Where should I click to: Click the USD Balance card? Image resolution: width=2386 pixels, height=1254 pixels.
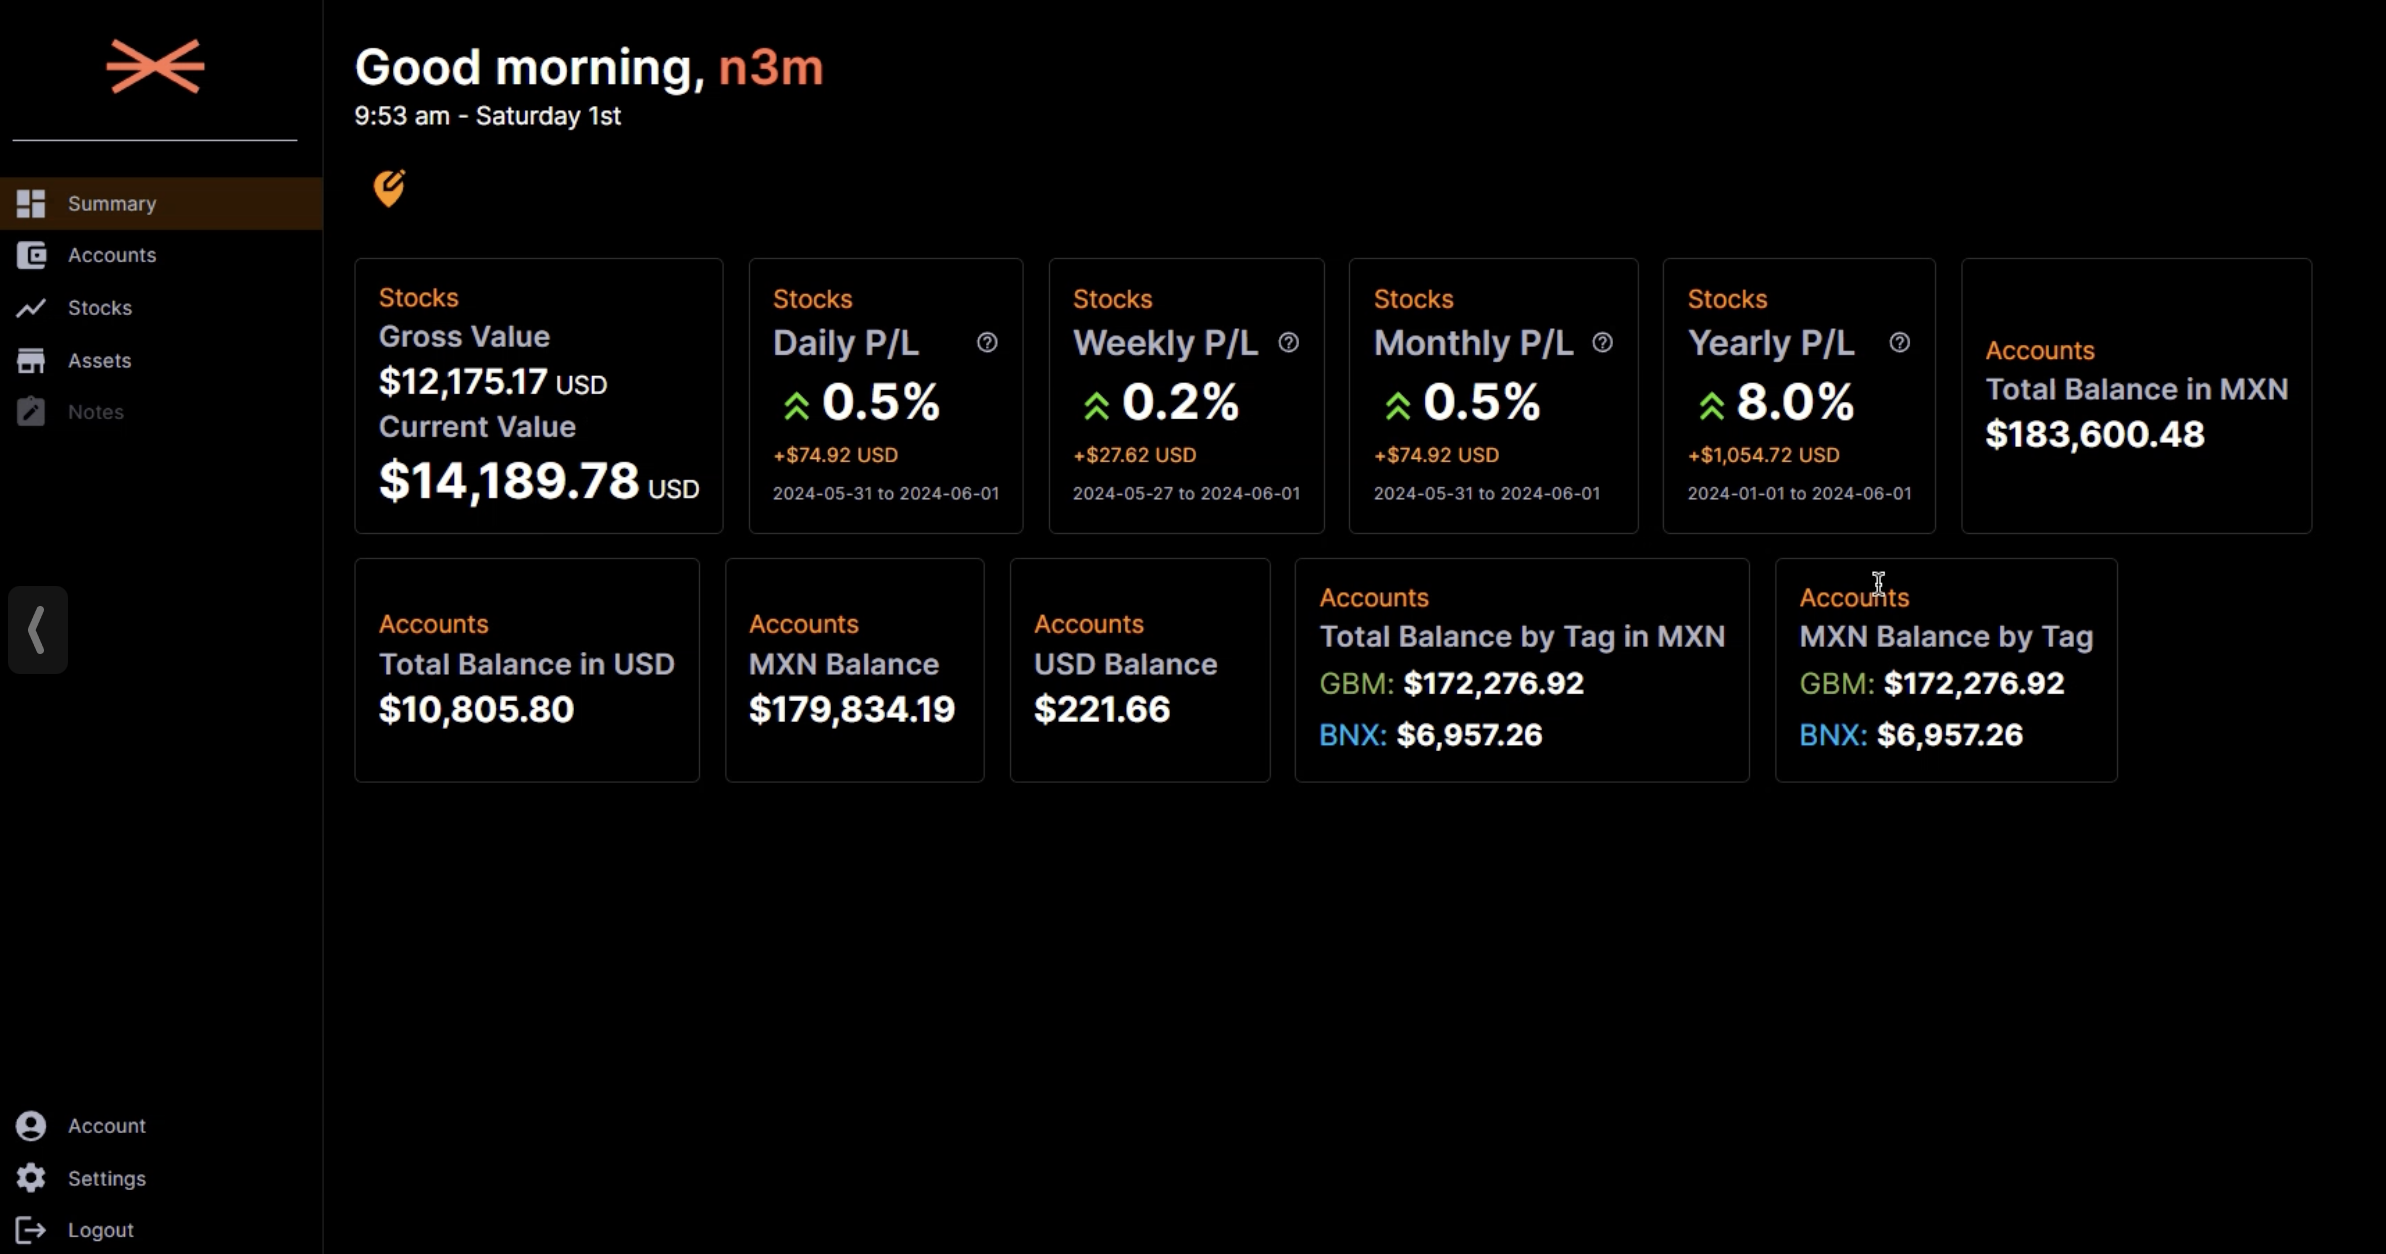pyautogui.click(x=1139, y=670)
